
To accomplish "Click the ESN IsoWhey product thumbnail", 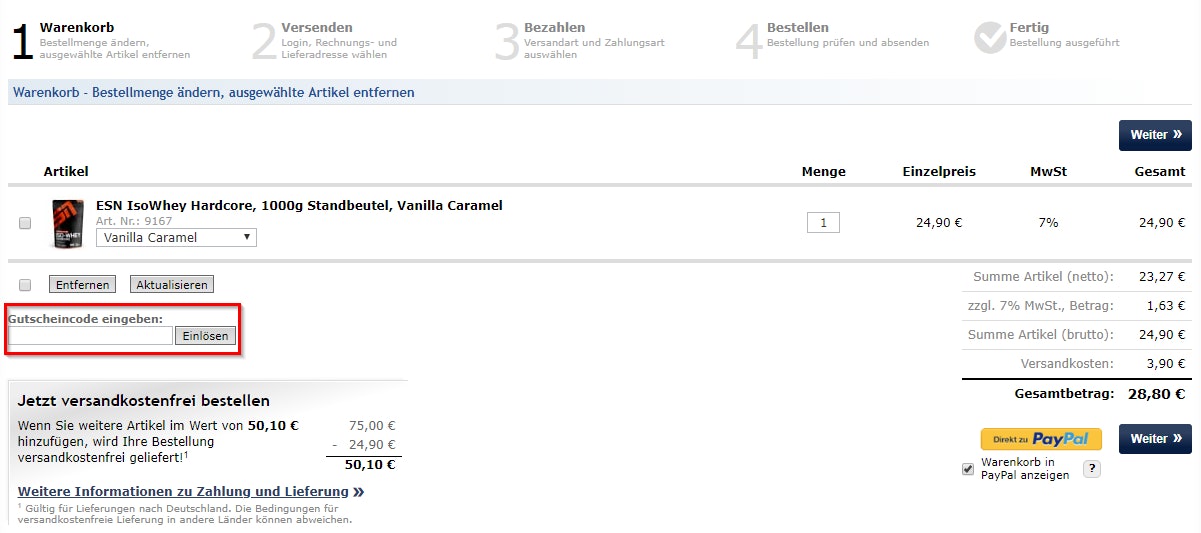I will click(x=67, y=223).
